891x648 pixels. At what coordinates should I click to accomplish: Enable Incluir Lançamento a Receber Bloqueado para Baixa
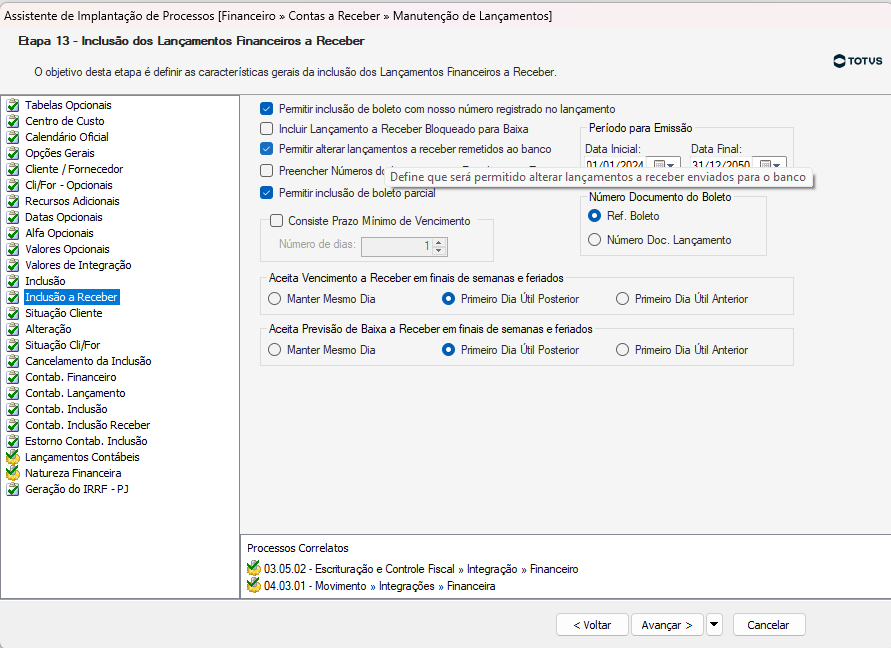point(267,129)
